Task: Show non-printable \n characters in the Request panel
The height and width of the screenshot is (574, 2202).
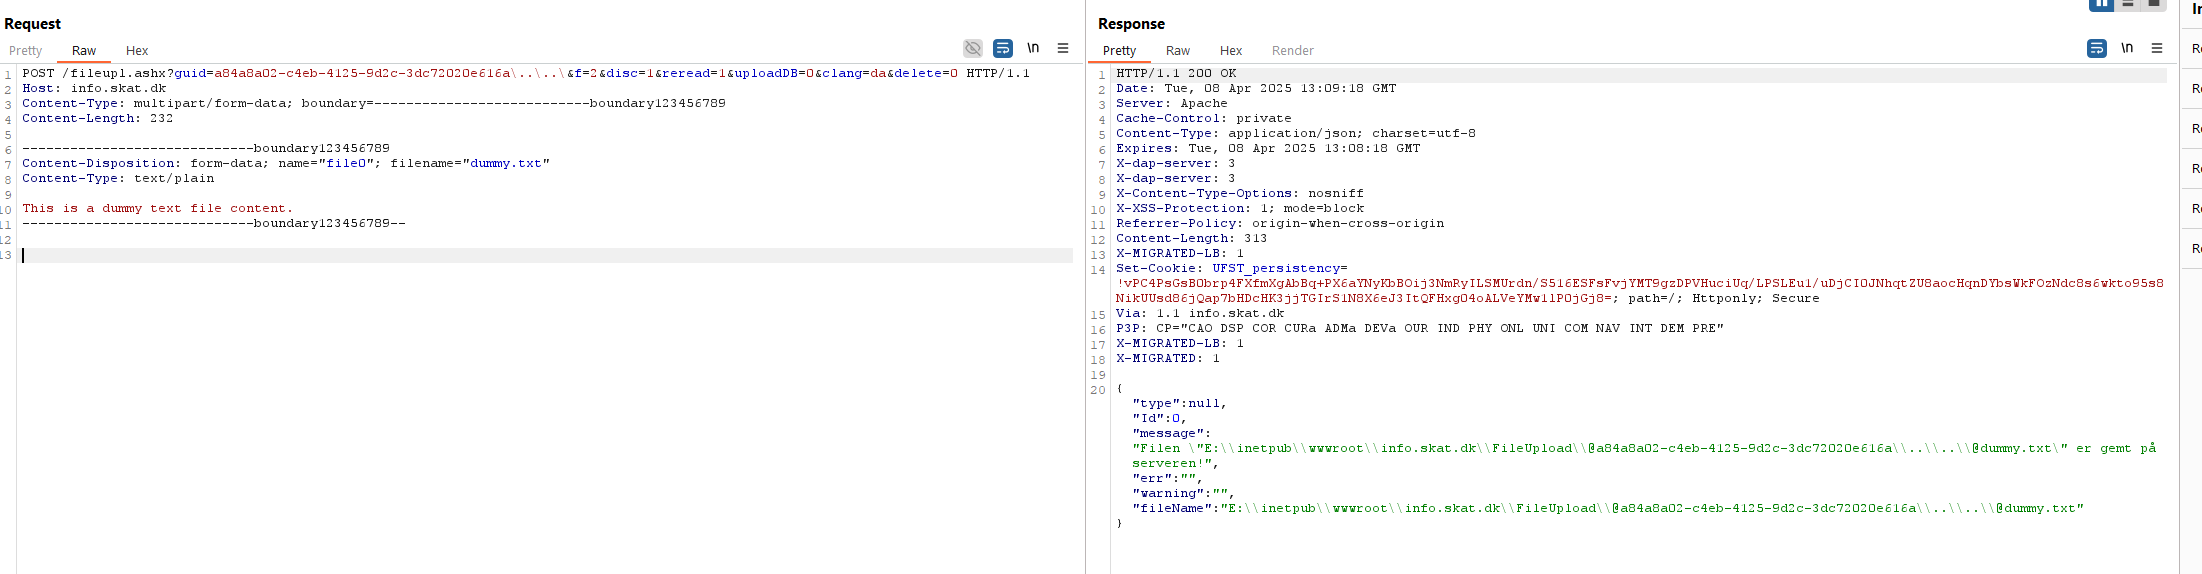Action: 1033,48
